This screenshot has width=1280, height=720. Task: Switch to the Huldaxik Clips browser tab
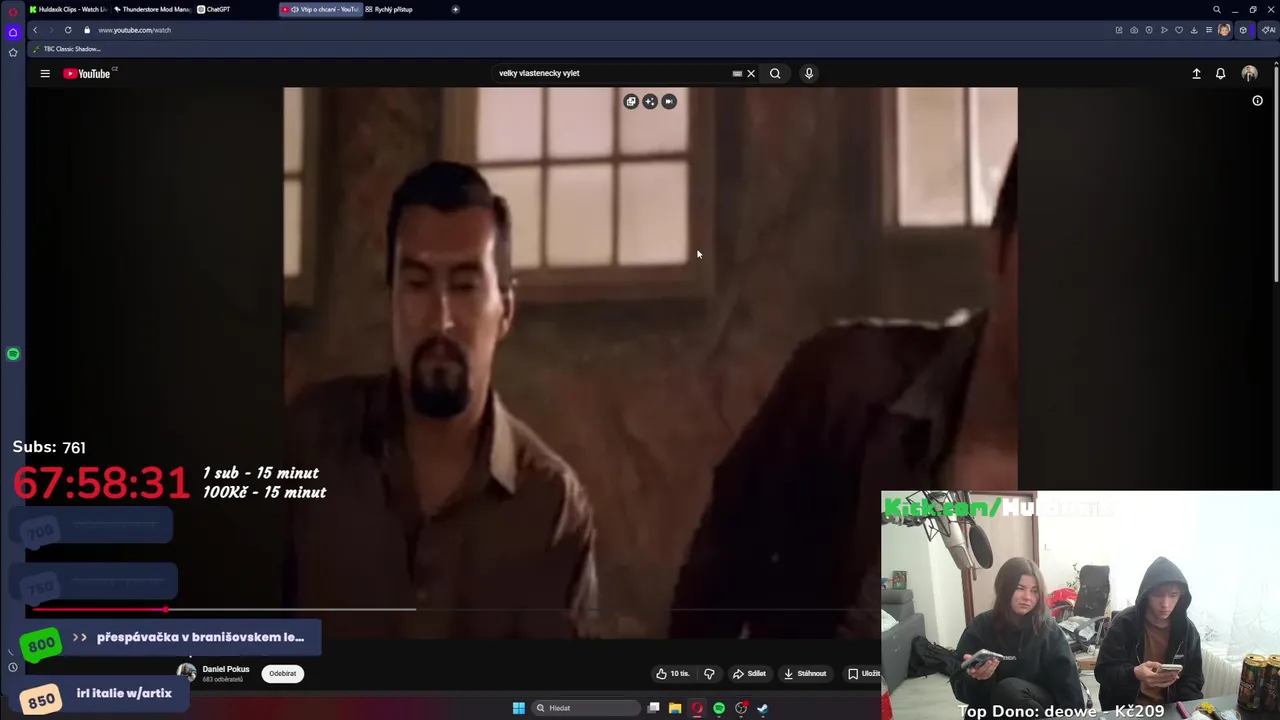tap(68, 9)
